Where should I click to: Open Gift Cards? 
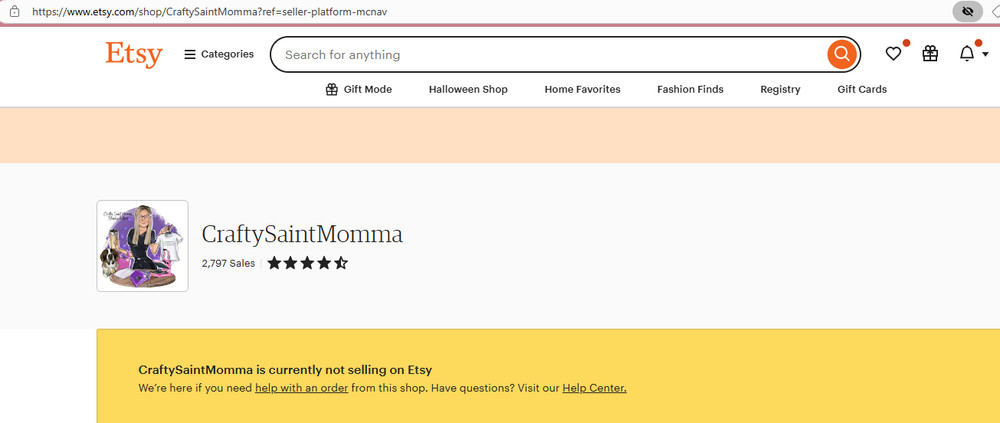(862, 89)
